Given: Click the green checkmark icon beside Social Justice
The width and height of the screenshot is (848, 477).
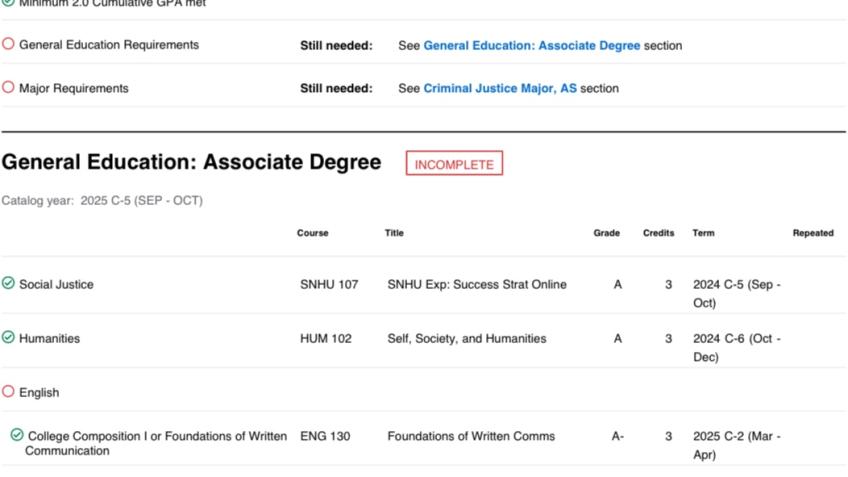Looking at the screenshot, I should 8,283.
